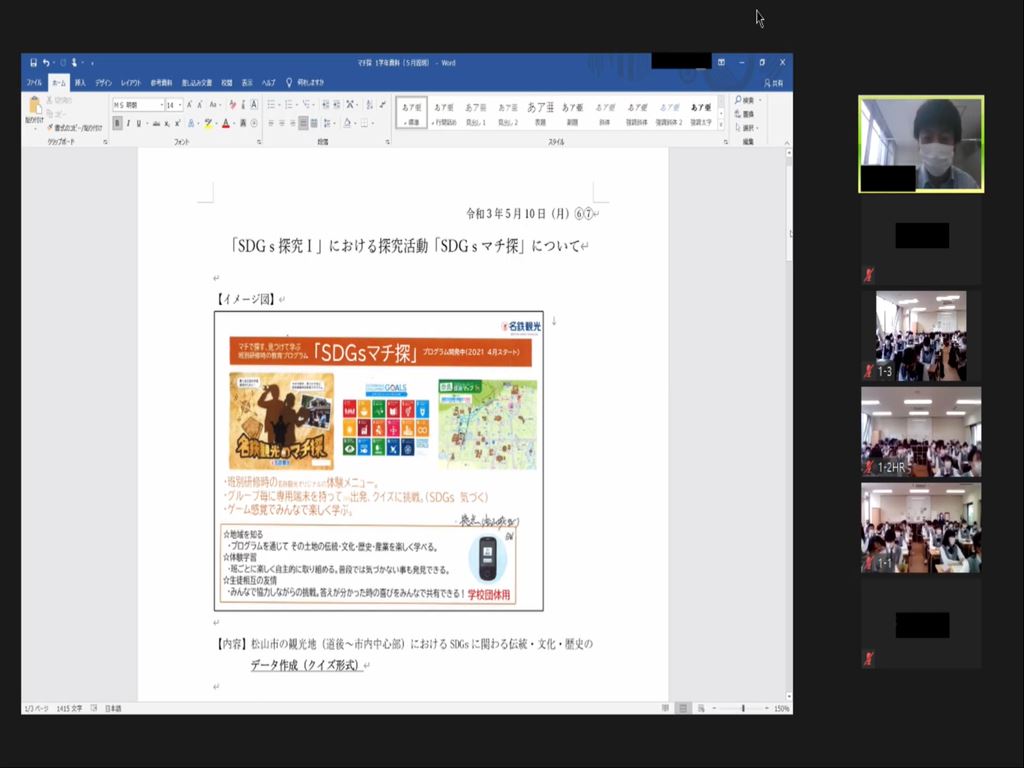
Task: Decrease paragraph indent
Action: tap(325, 104)
